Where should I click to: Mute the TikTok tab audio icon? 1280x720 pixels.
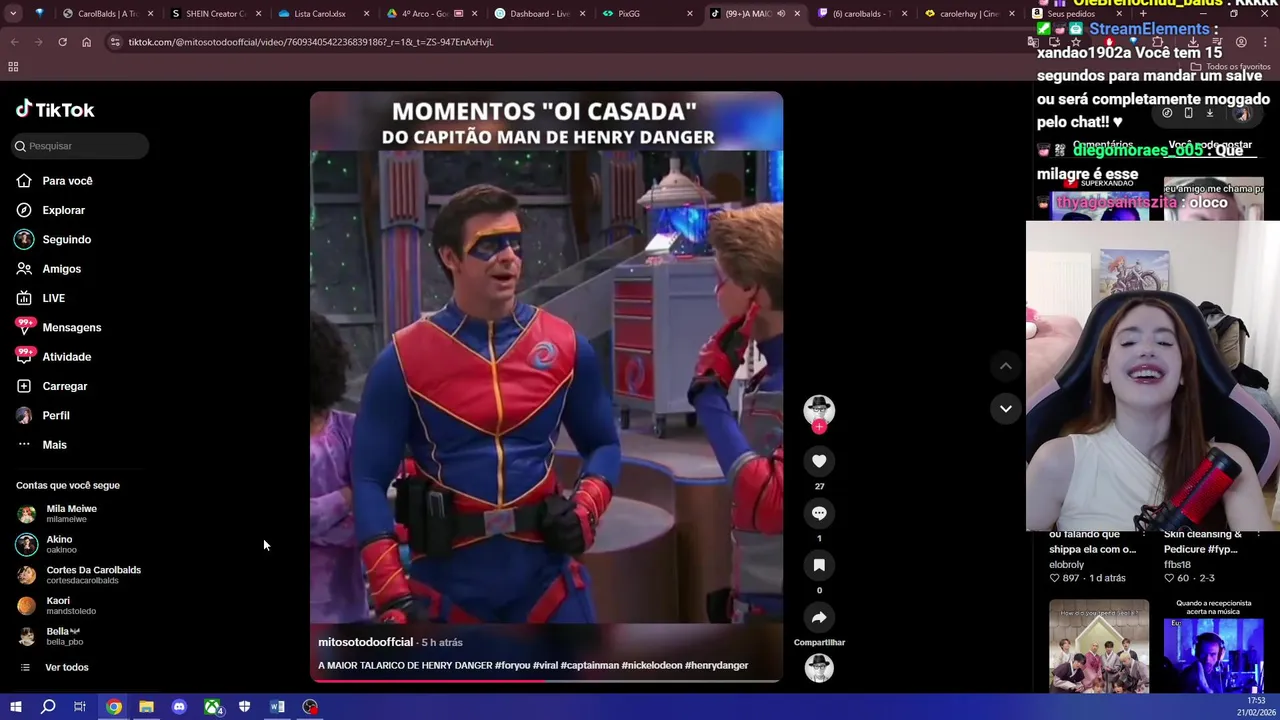(781, 14)
